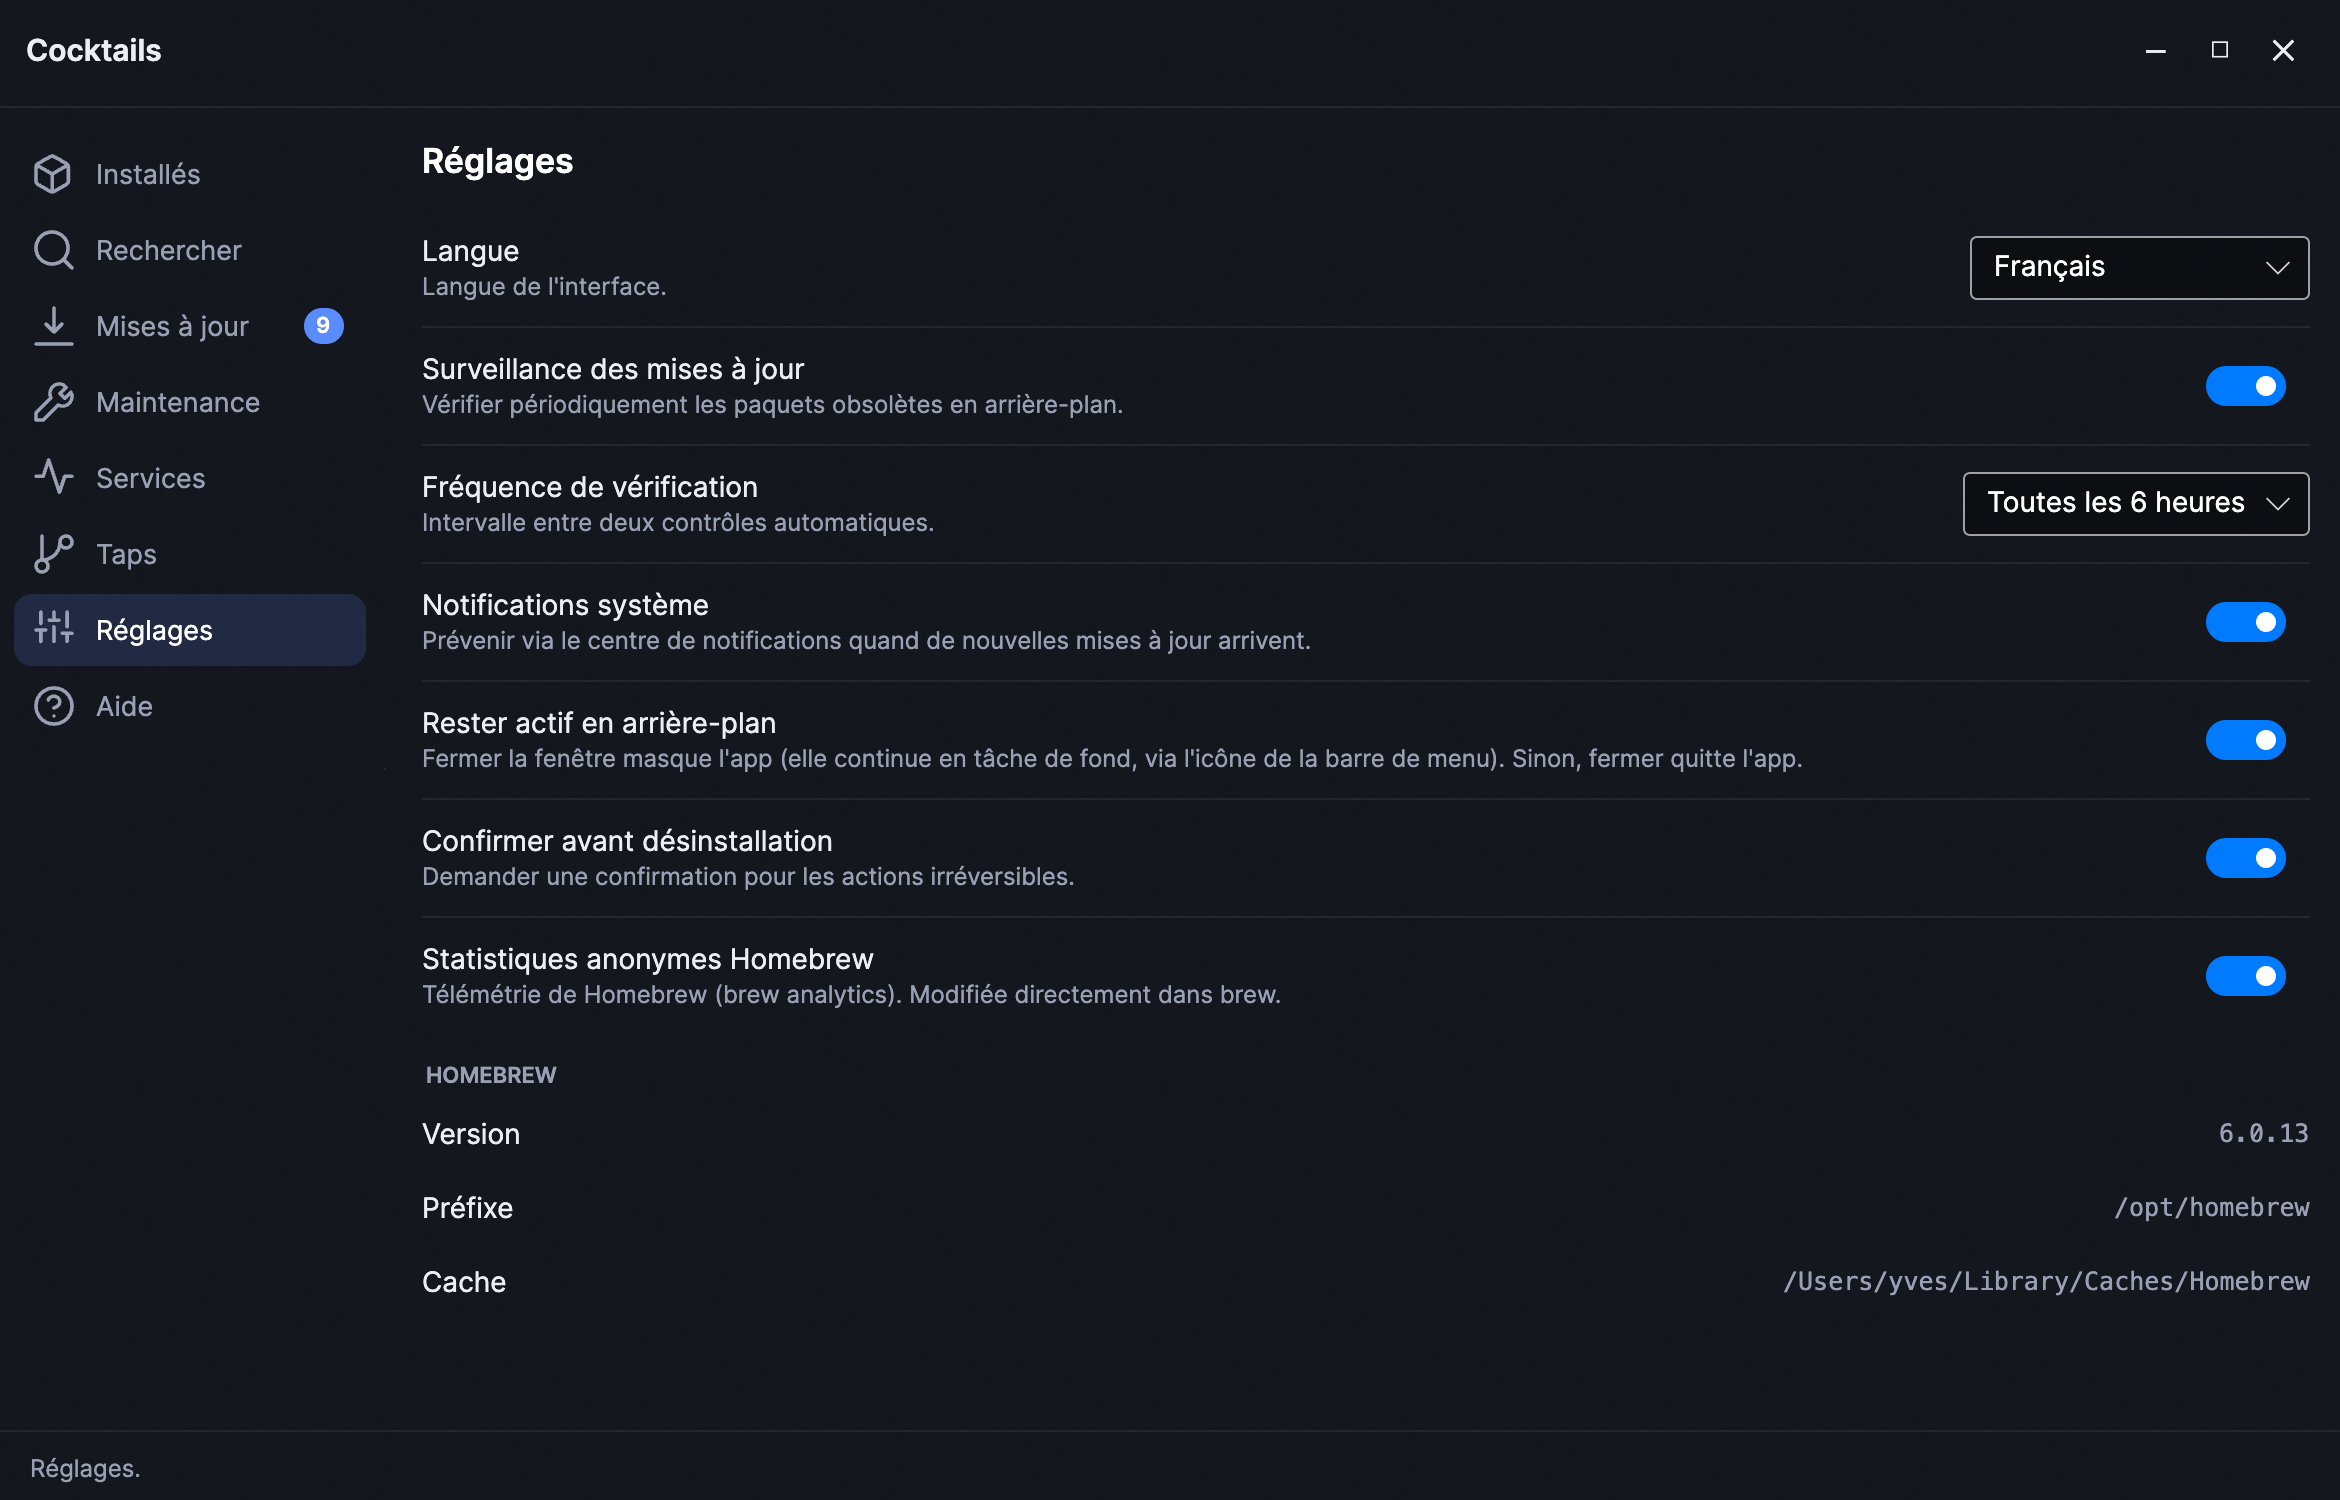Expand the Toutes les 6 heures dropdown
This screenshot has height=1500, width=2340.
2135,503
